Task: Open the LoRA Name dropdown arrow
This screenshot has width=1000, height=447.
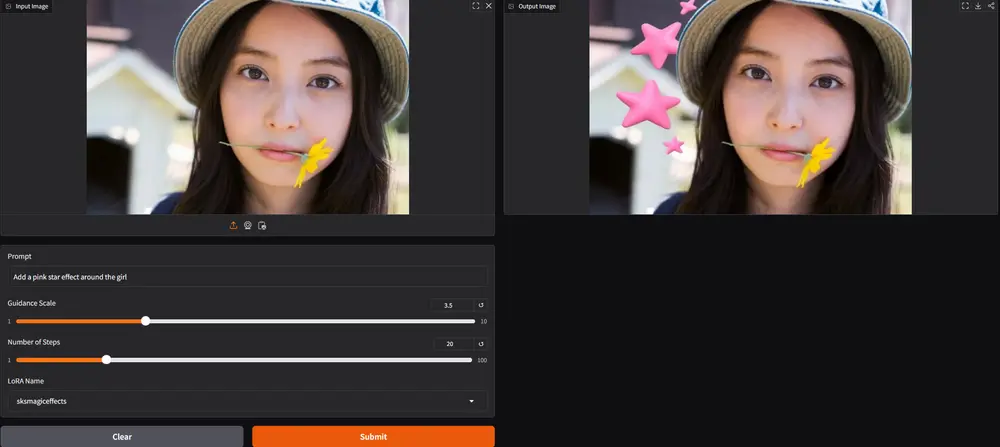Action: coord(472,401)
